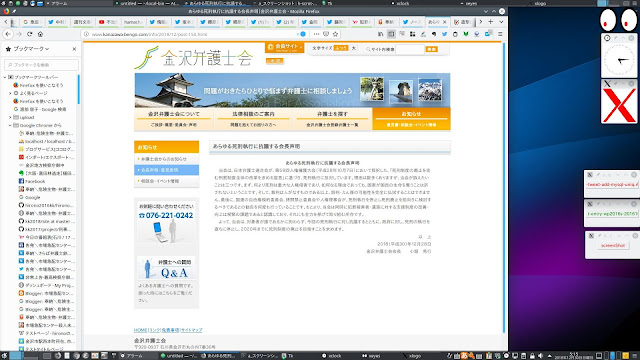640x360 pixels.
Task: Click the Kanazawa Bar Association logo
Action: pos(194,58)
